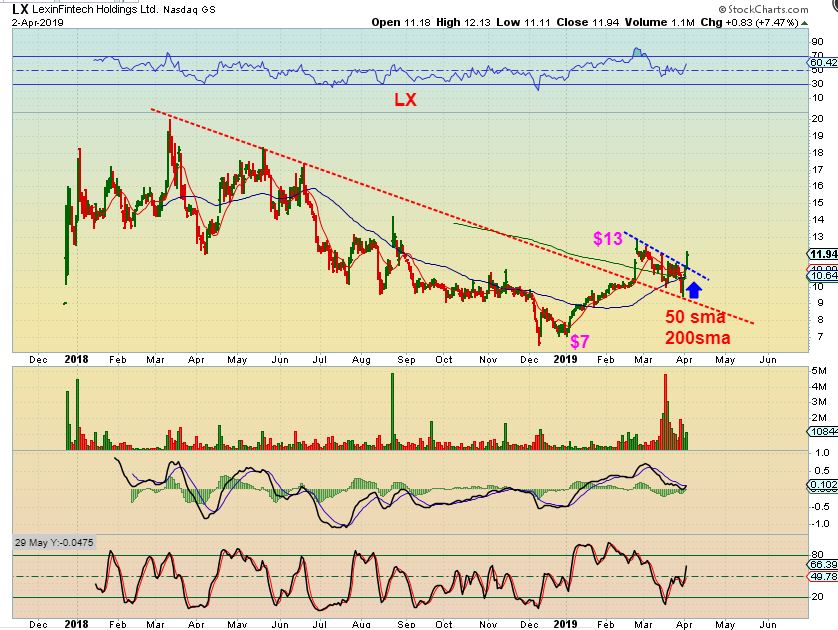Click the 90 label on the RSI axis
The image size is (838, 630).
click(x=817, y=42)
